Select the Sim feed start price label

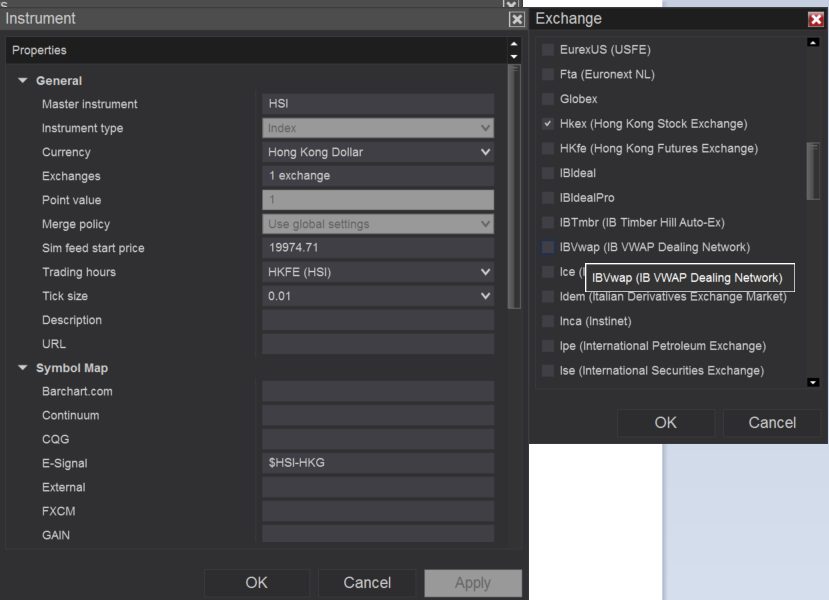tap(93, 248)
